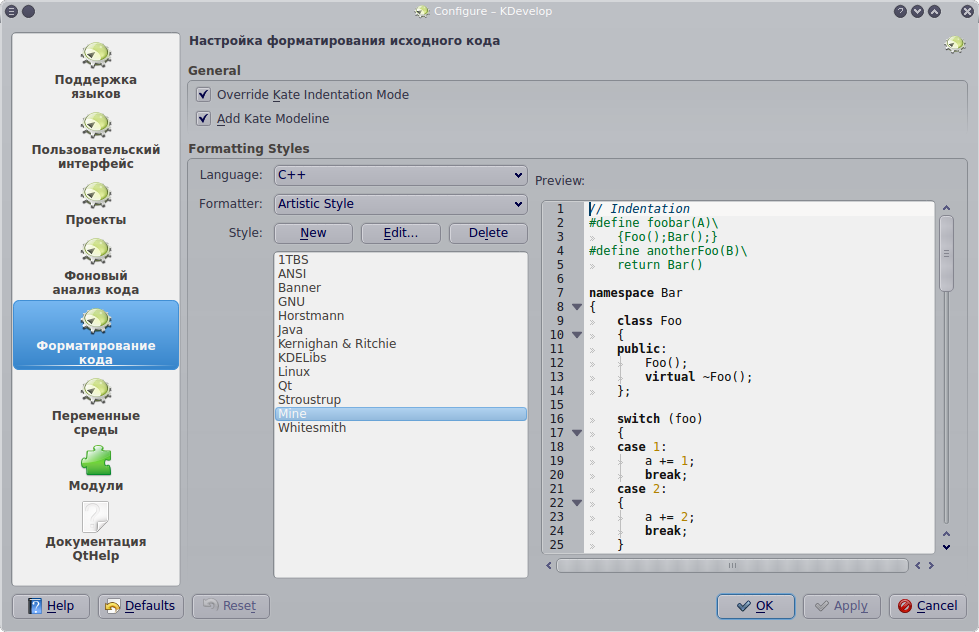Confirm with the OK button
Screen dimensions: 979x632
[755, 606]
